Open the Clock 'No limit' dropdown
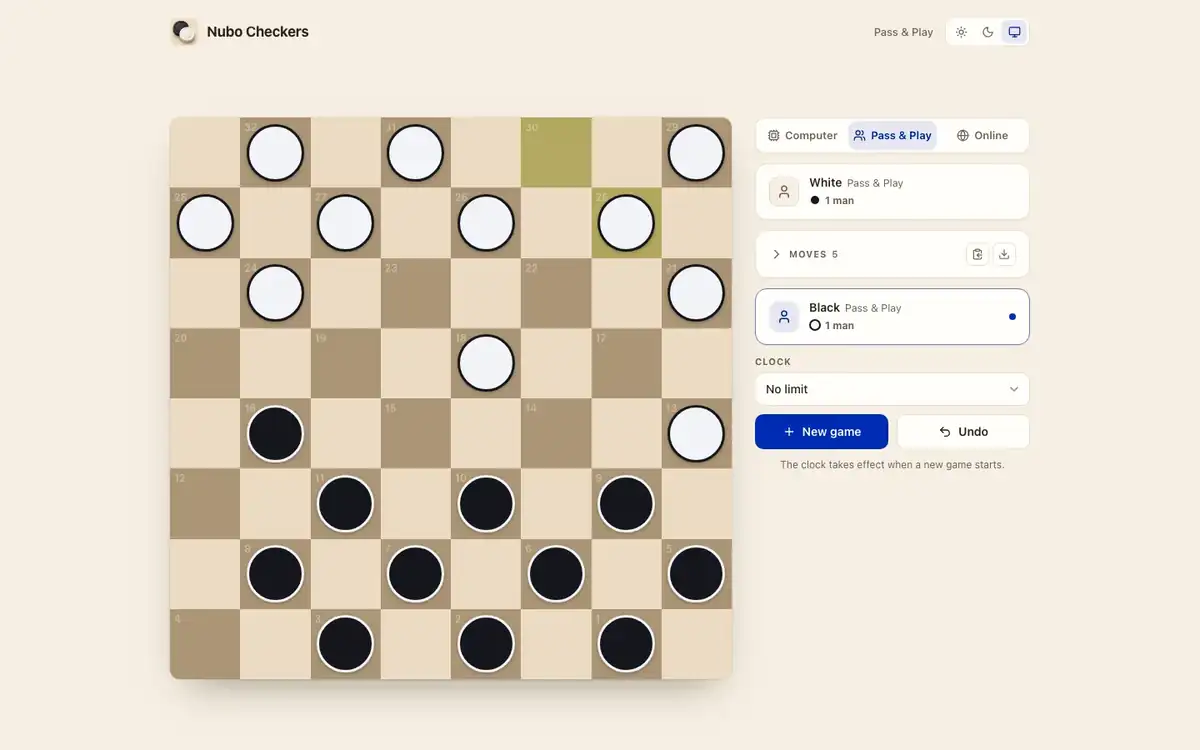This screenshot has height=750, width=1200. (x=892, y=389)
